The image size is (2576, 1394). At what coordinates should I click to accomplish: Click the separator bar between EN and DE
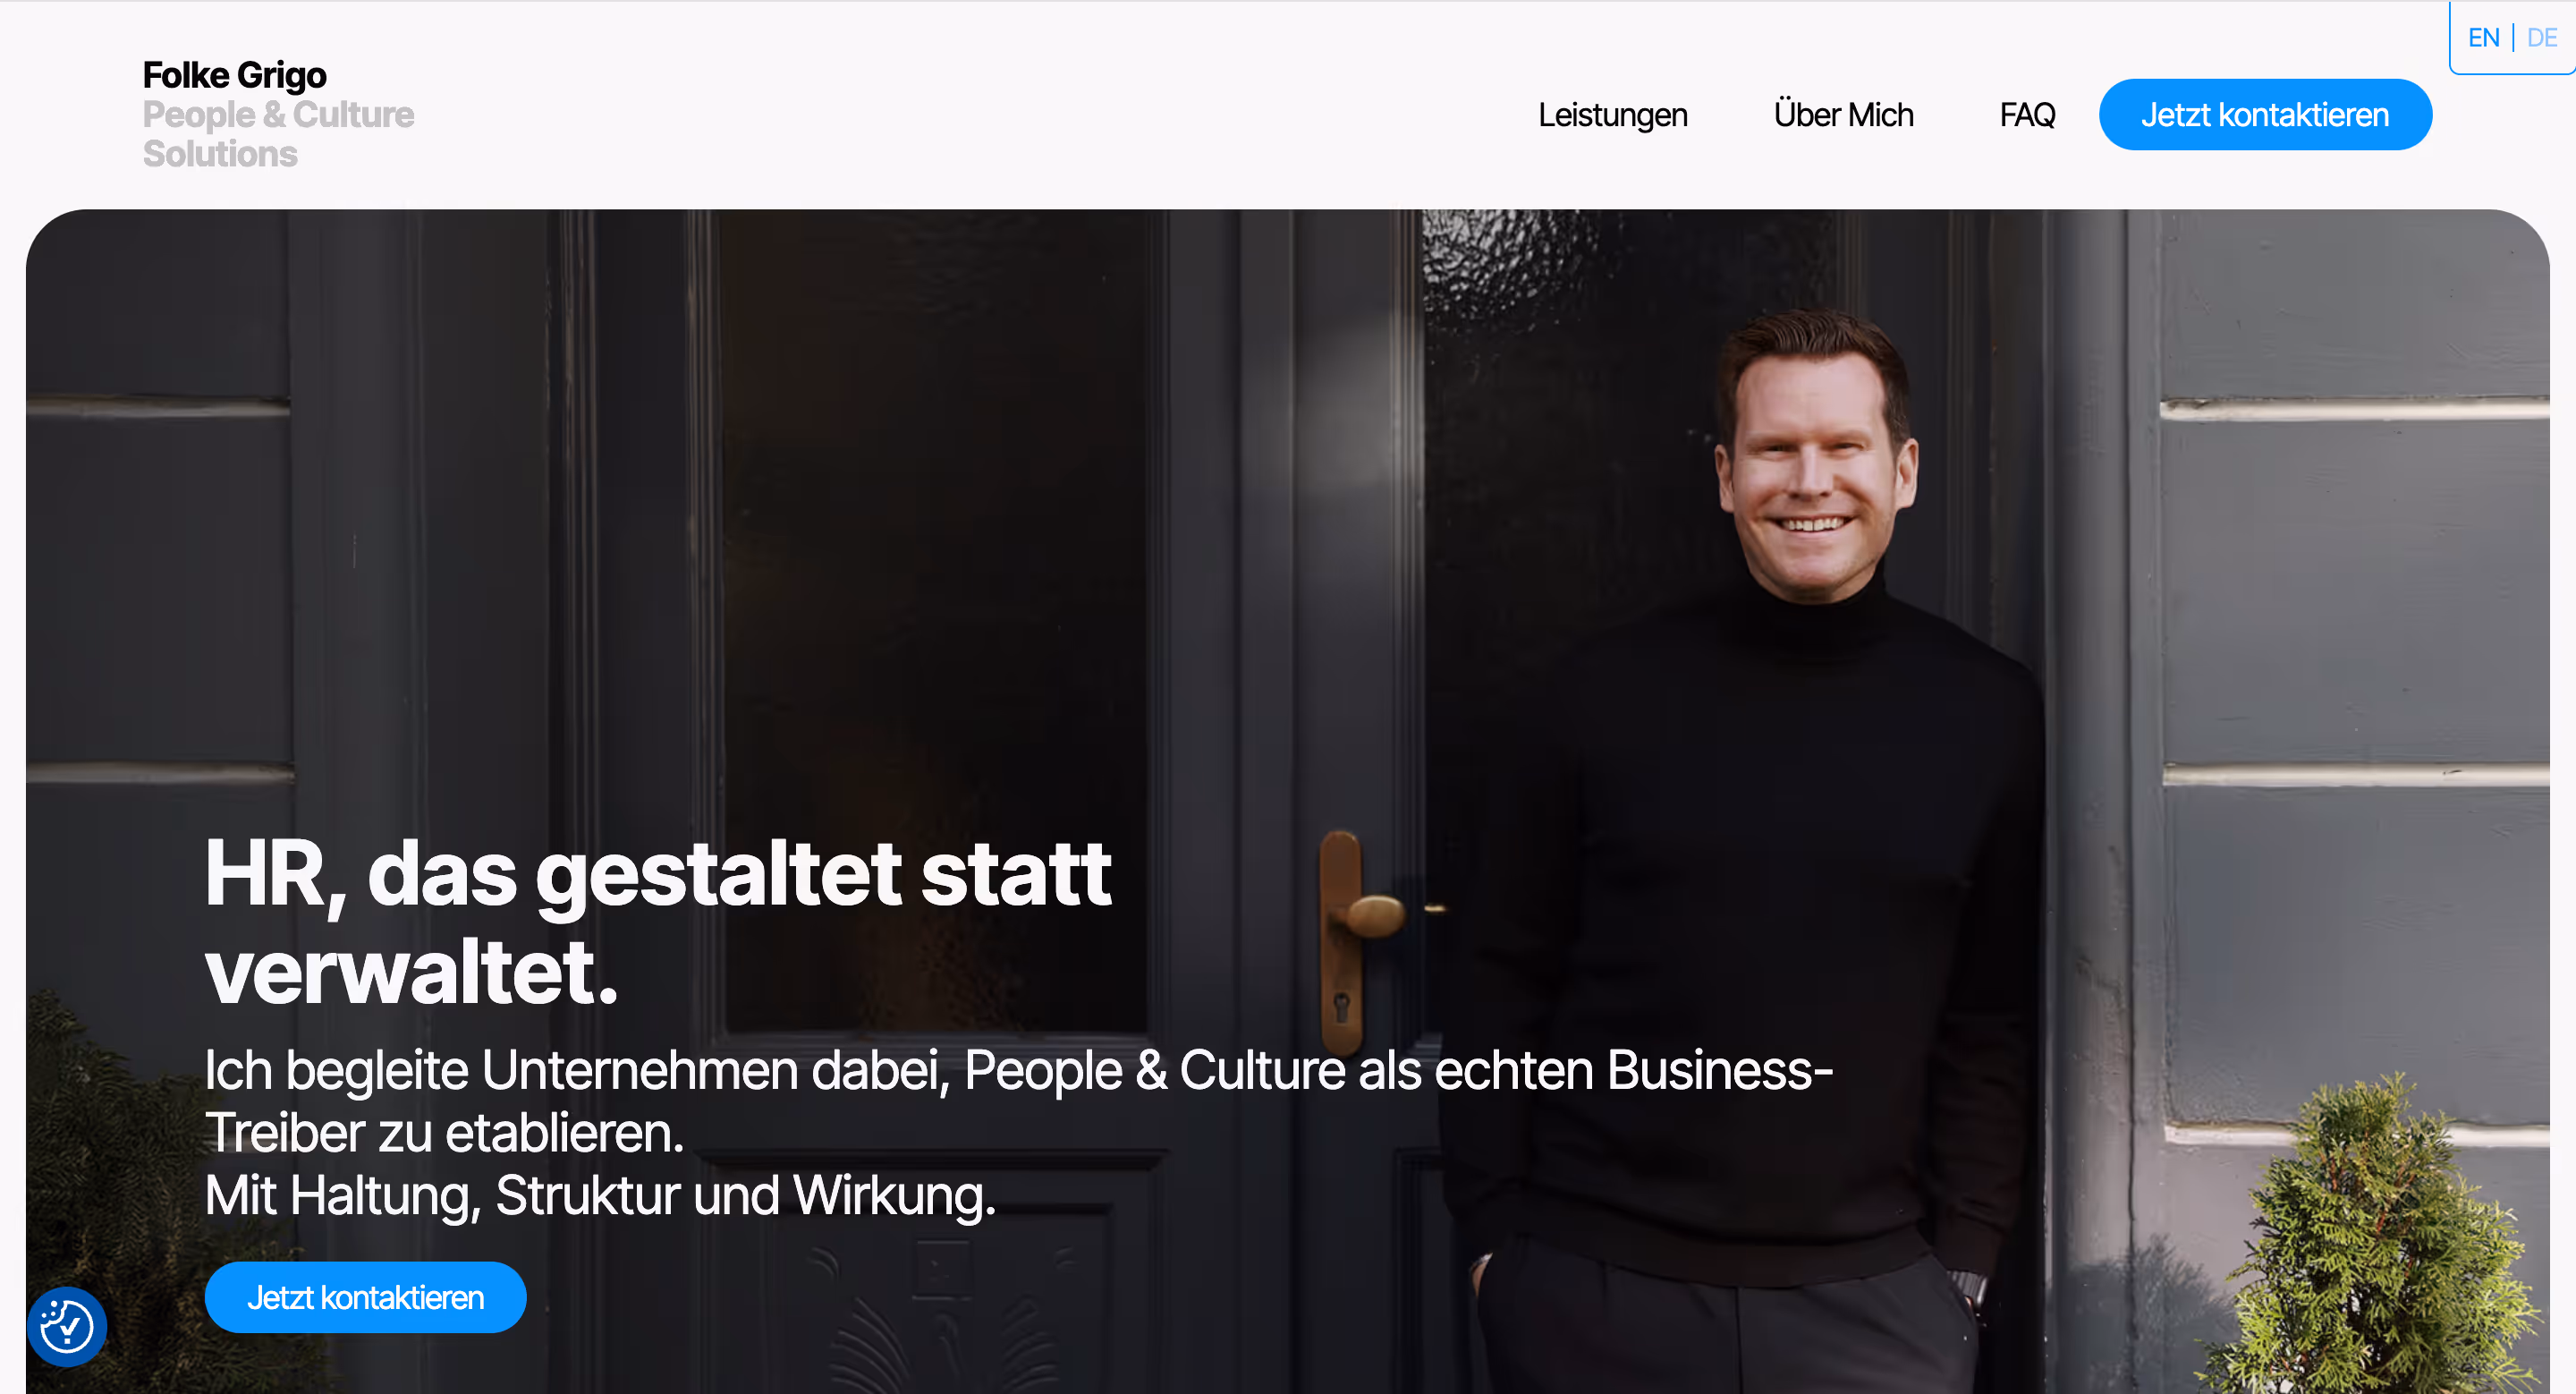[2513, 38]
